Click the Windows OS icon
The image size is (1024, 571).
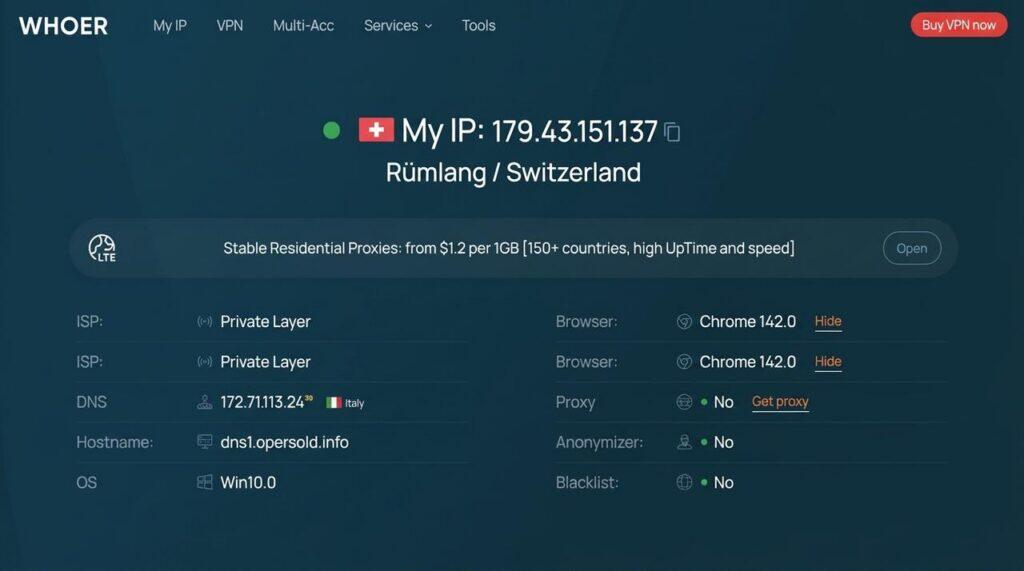[204, 482]
